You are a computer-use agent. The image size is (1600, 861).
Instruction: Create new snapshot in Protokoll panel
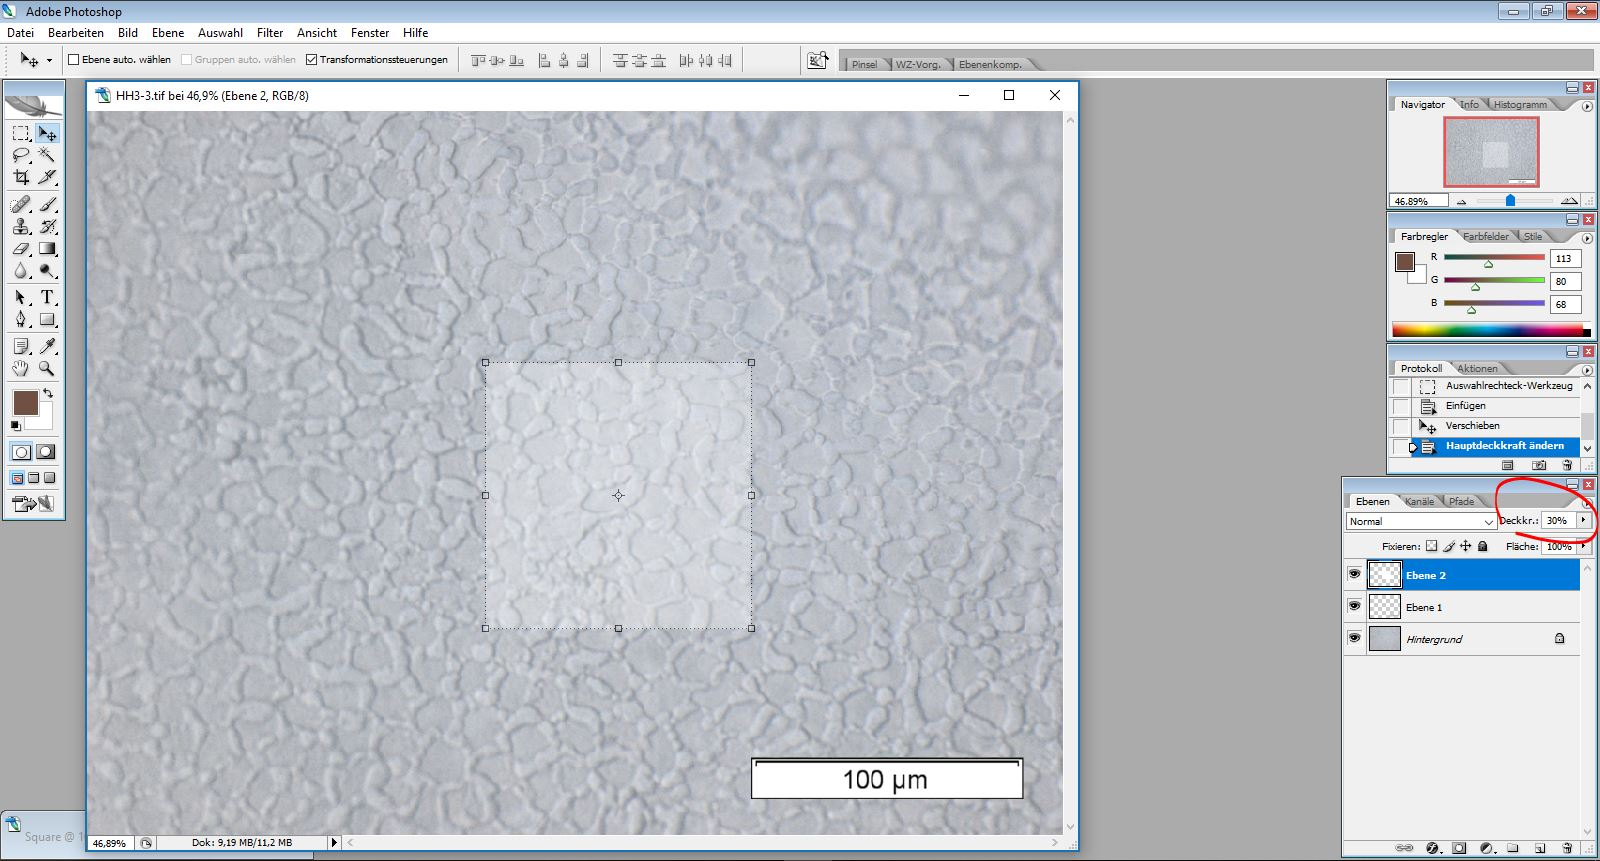1539,465
